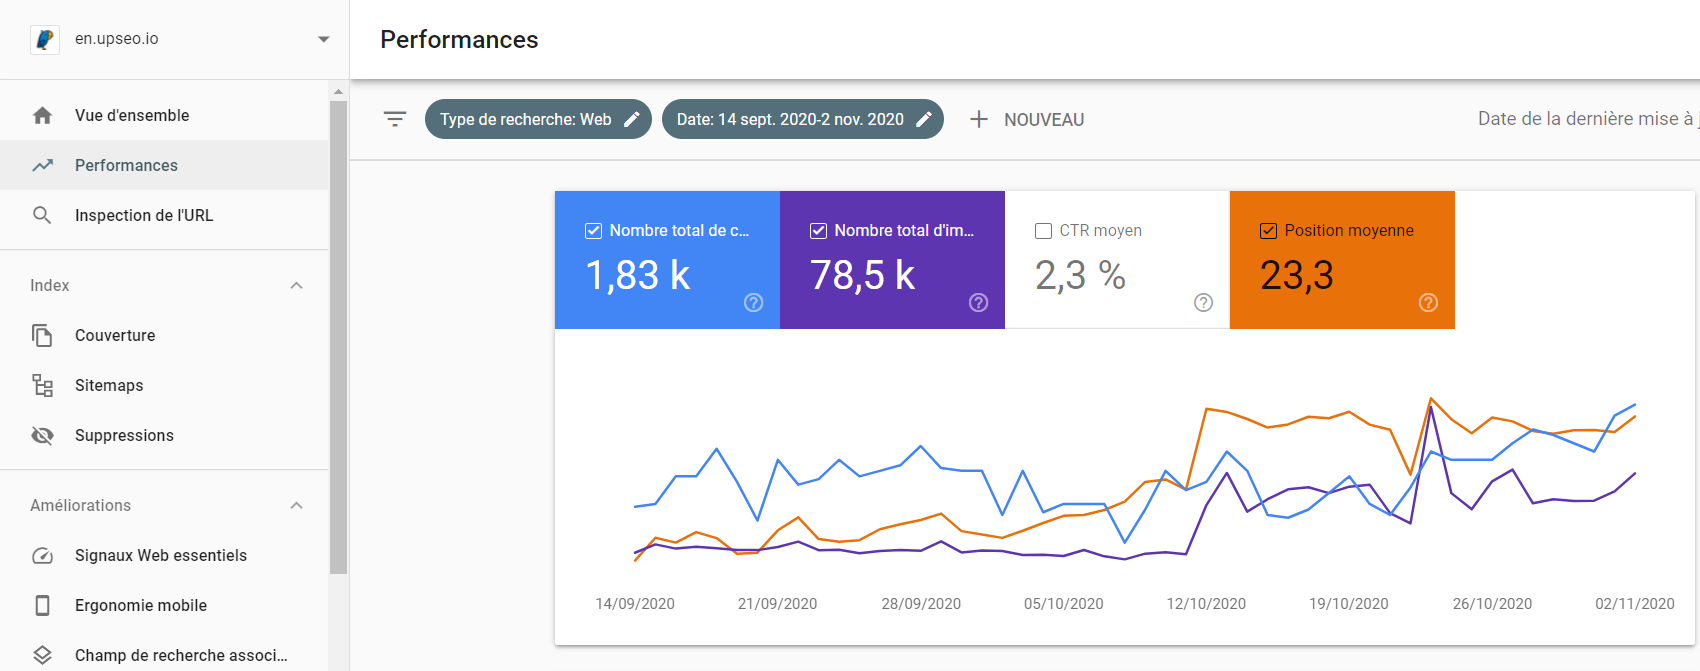1700x671 pixels.
Task: Click the Date de la dernière mise à jour text
Action: point(1588,119)
